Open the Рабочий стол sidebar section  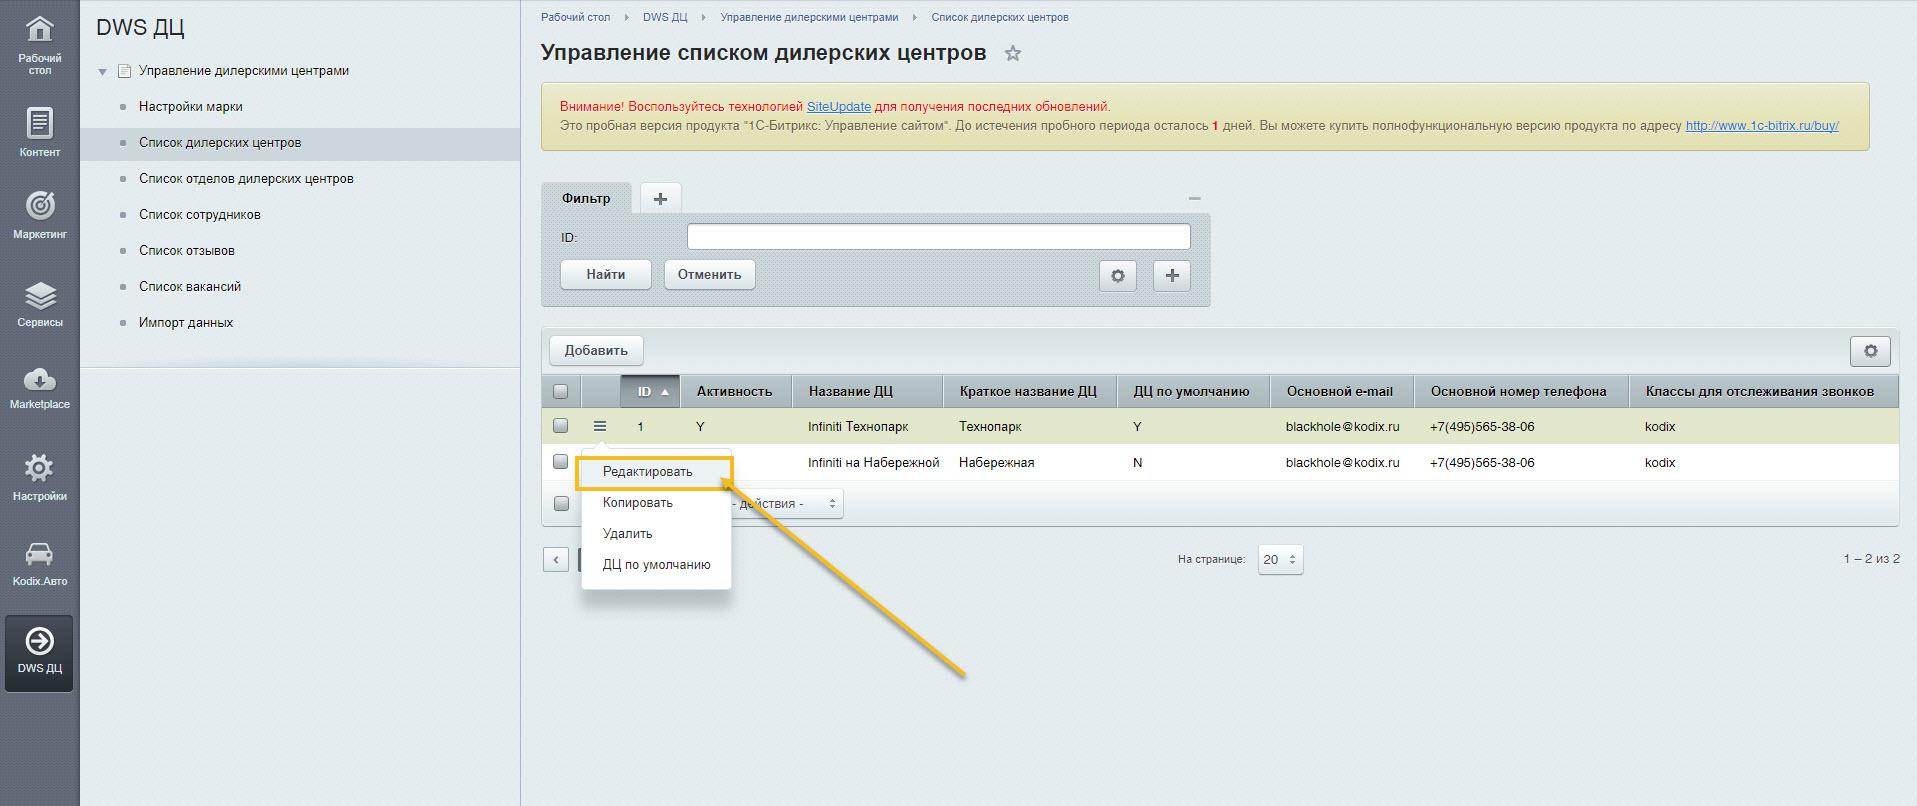pyautogui.click(x=40, y=45)
